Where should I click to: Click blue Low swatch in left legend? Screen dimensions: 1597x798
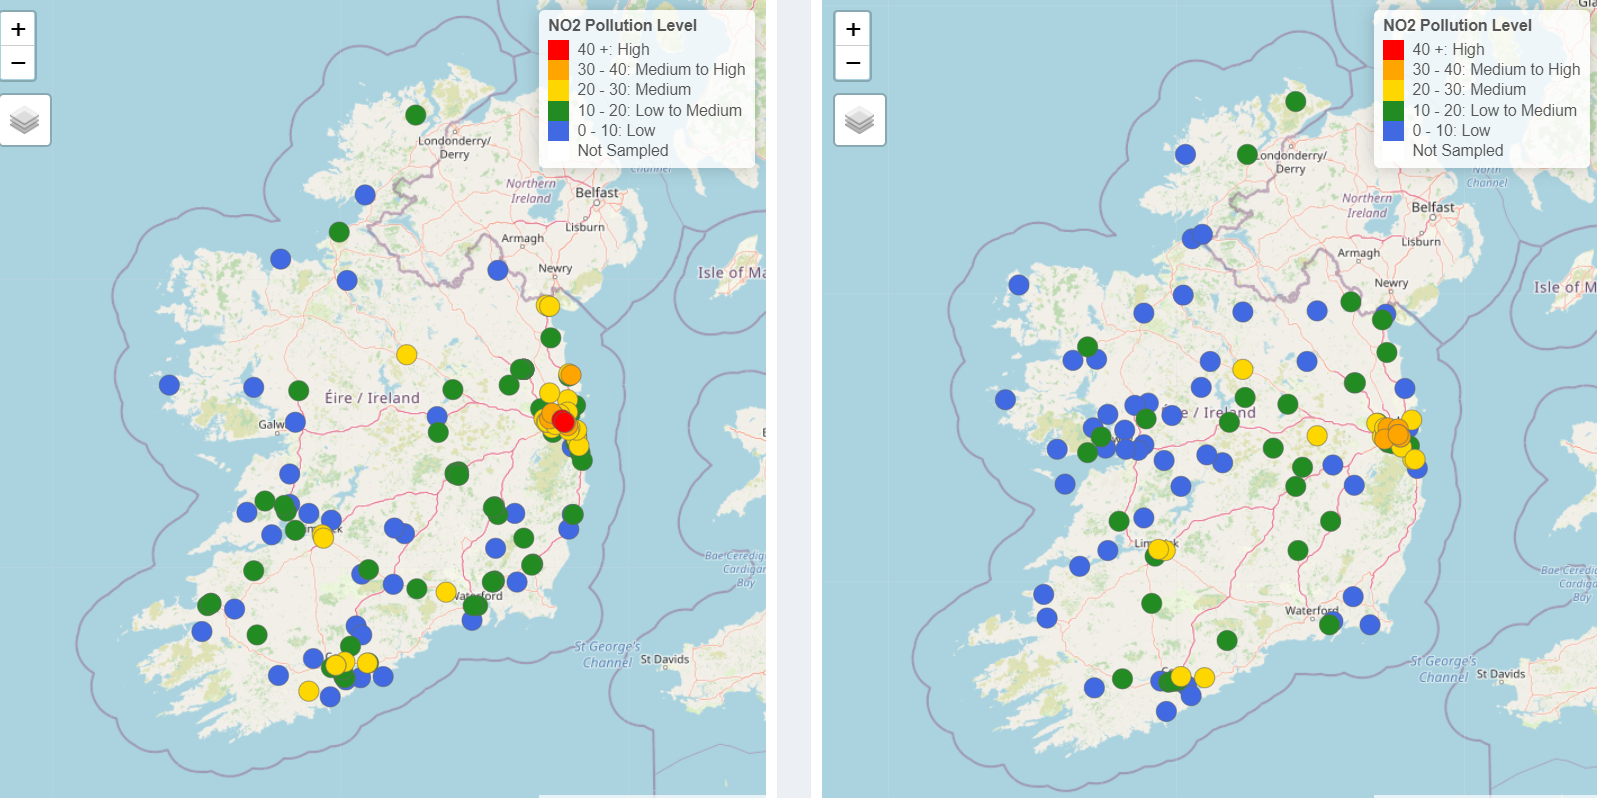coord(558,131)
